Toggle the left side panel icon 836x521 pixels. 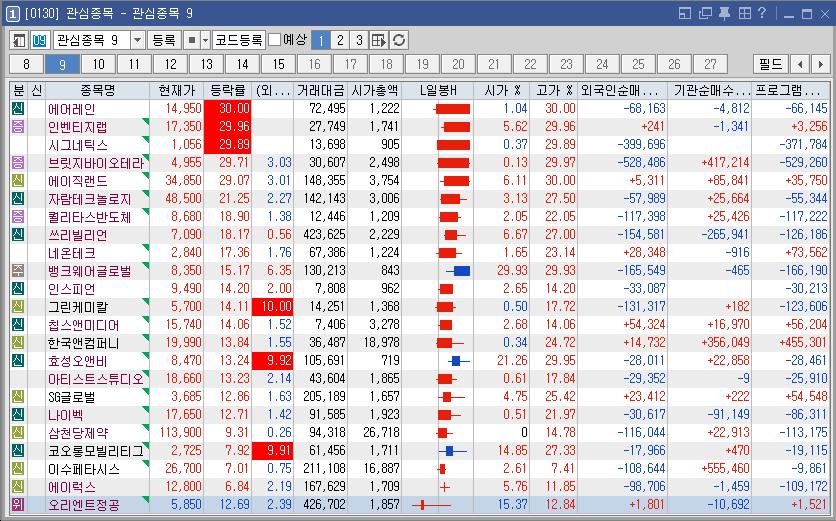[20, 40]
